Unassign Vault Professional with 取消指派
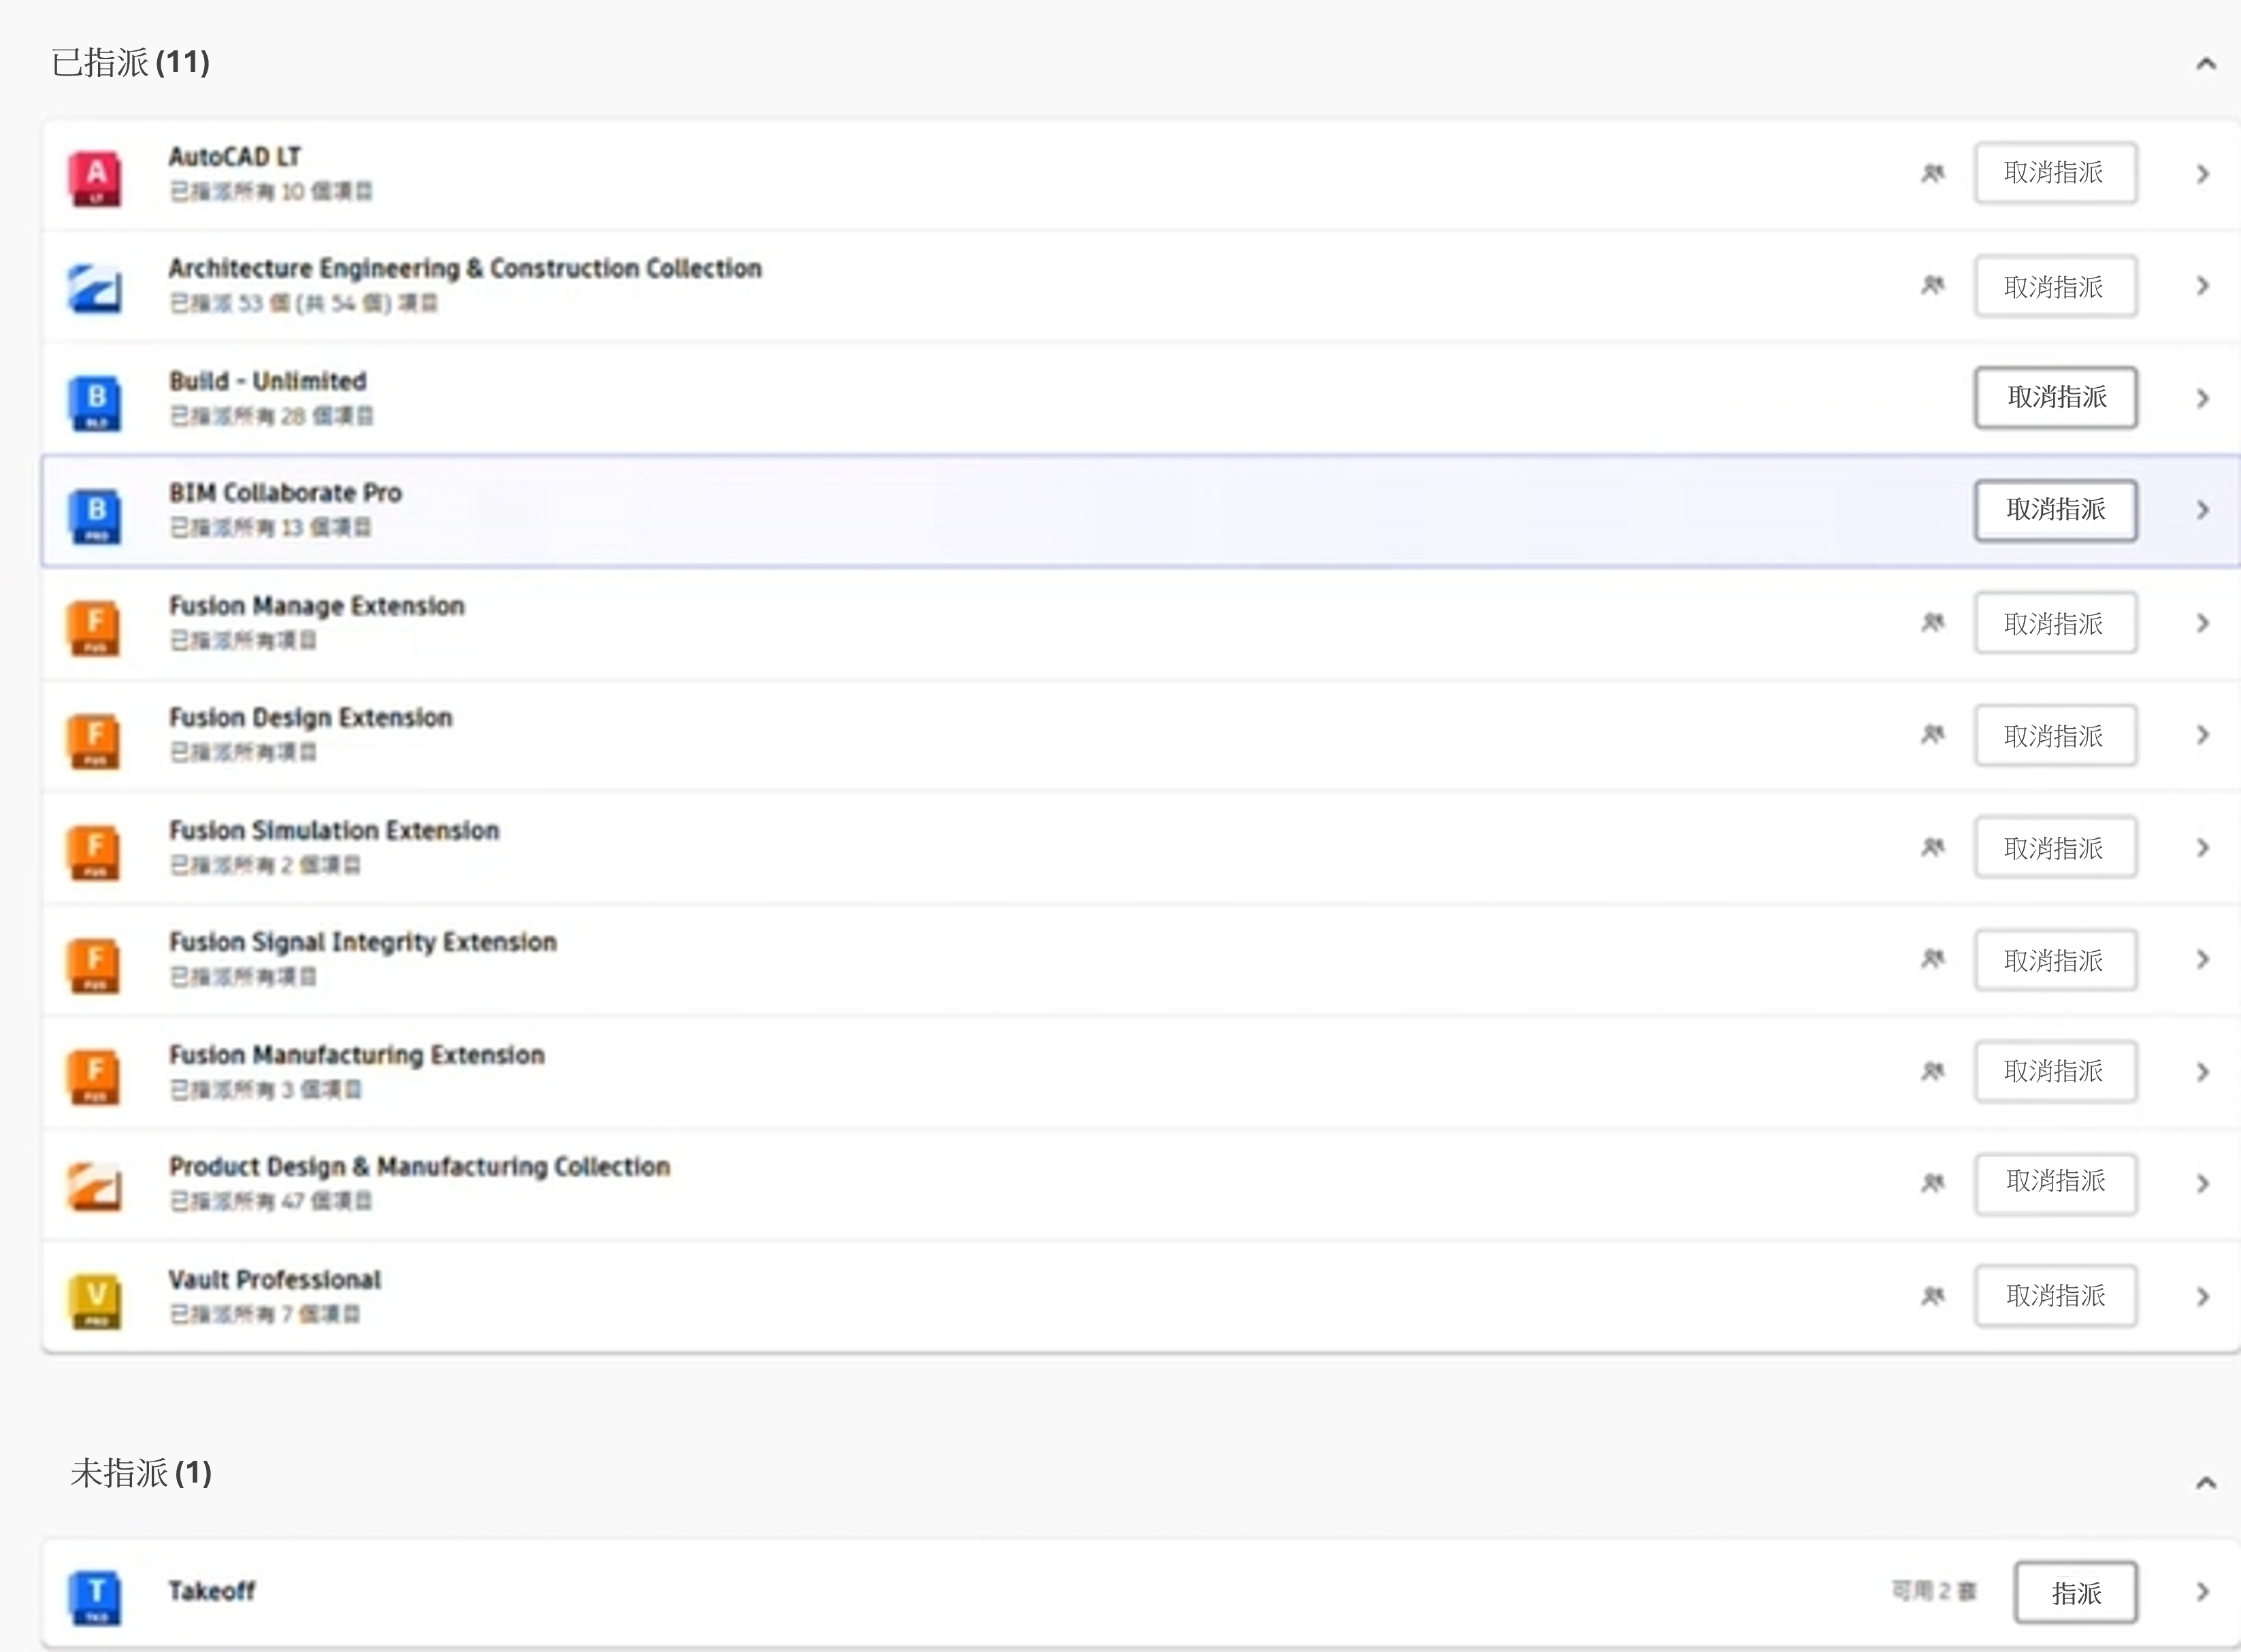This screenshot has width=2241, height=1652. click(2055, 1296)
